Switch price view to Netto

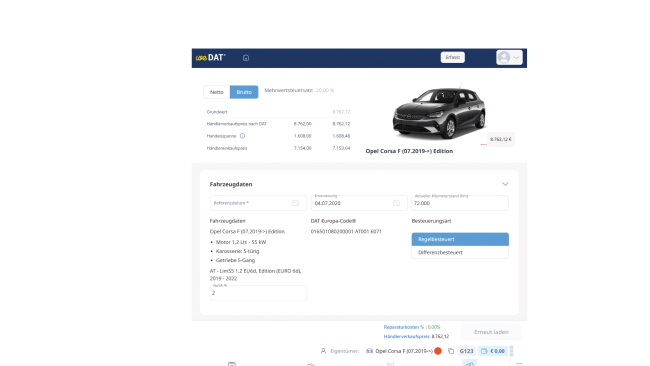(216, 92)
